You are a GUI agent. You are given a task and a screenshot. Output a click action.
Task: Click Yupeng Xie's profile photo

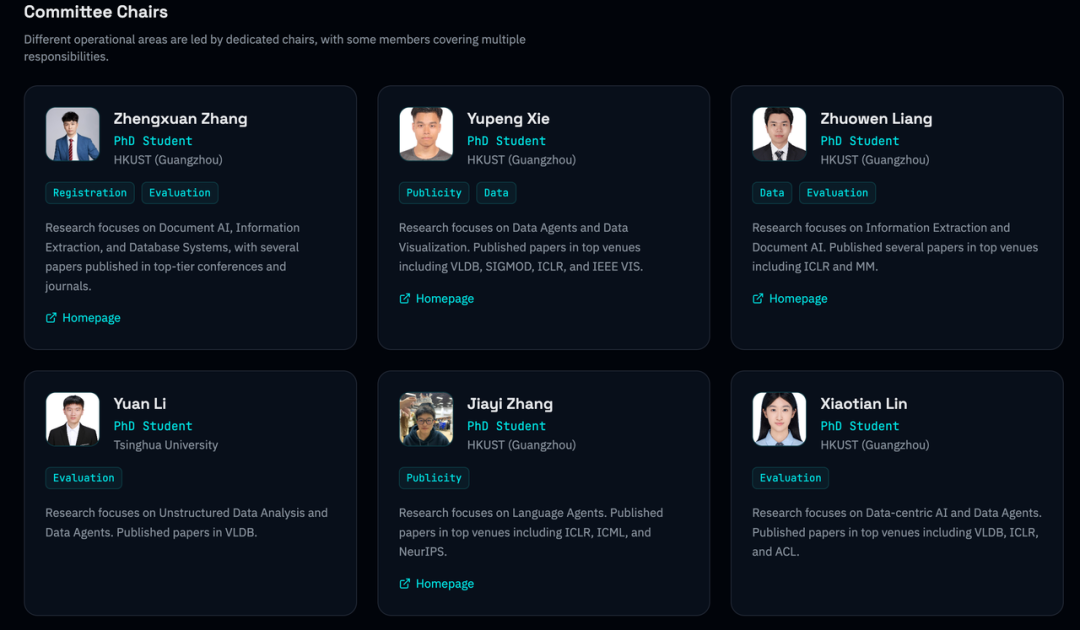(426, 134)
